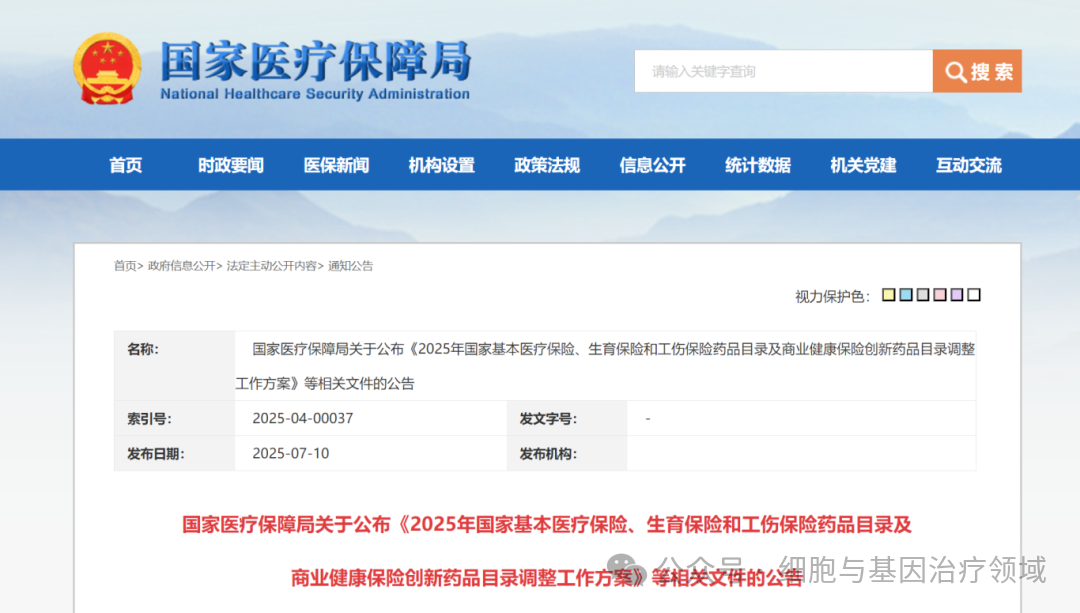Click the 通知公告 breadcrumb link
This screenshot has height=613, width=1080.
coord(351,266)
